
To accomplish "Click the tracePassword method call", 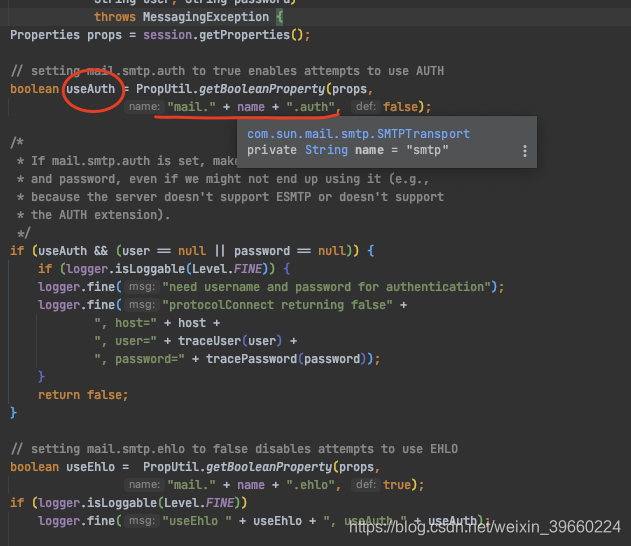I will [252, 359].
